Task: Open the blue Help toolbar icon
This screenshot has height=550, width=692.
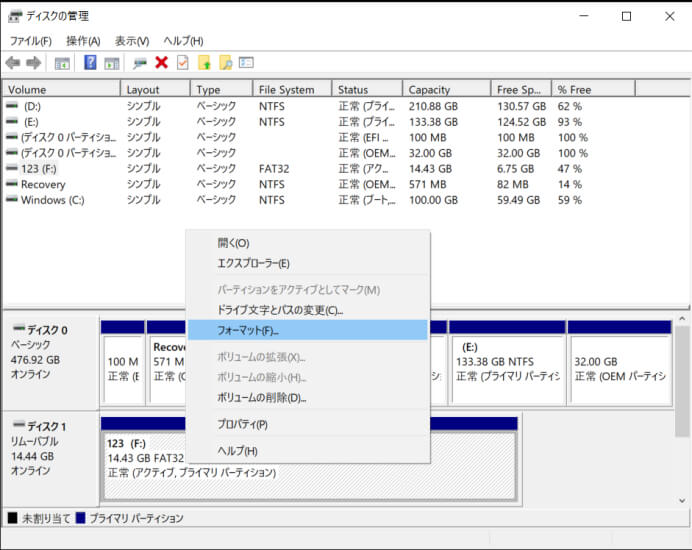Action: point(90,62)
